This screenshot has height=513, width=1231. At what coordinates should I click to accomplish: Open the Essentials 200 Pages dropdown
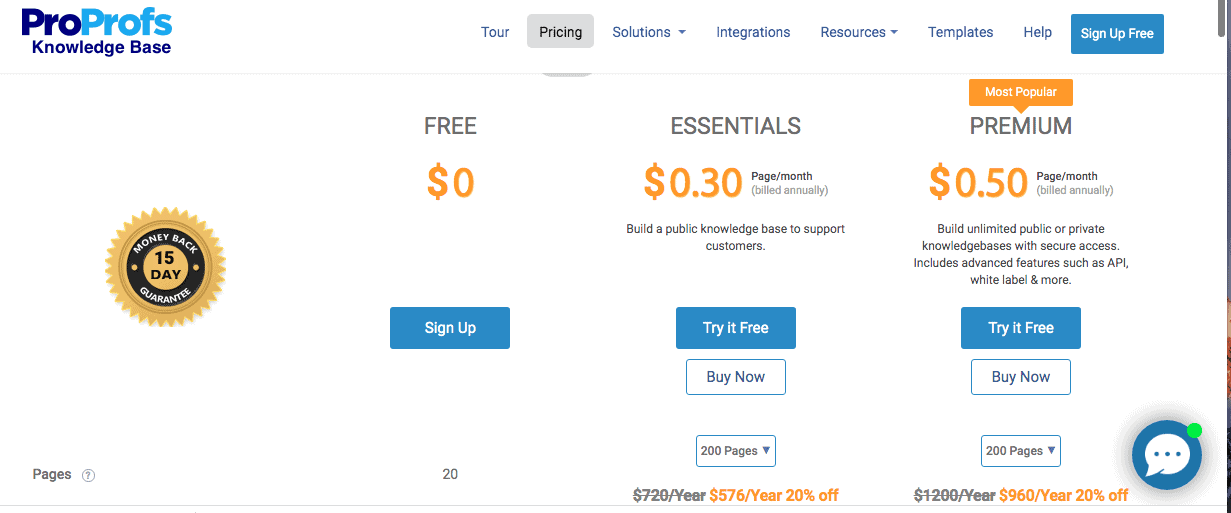[736, 451]
